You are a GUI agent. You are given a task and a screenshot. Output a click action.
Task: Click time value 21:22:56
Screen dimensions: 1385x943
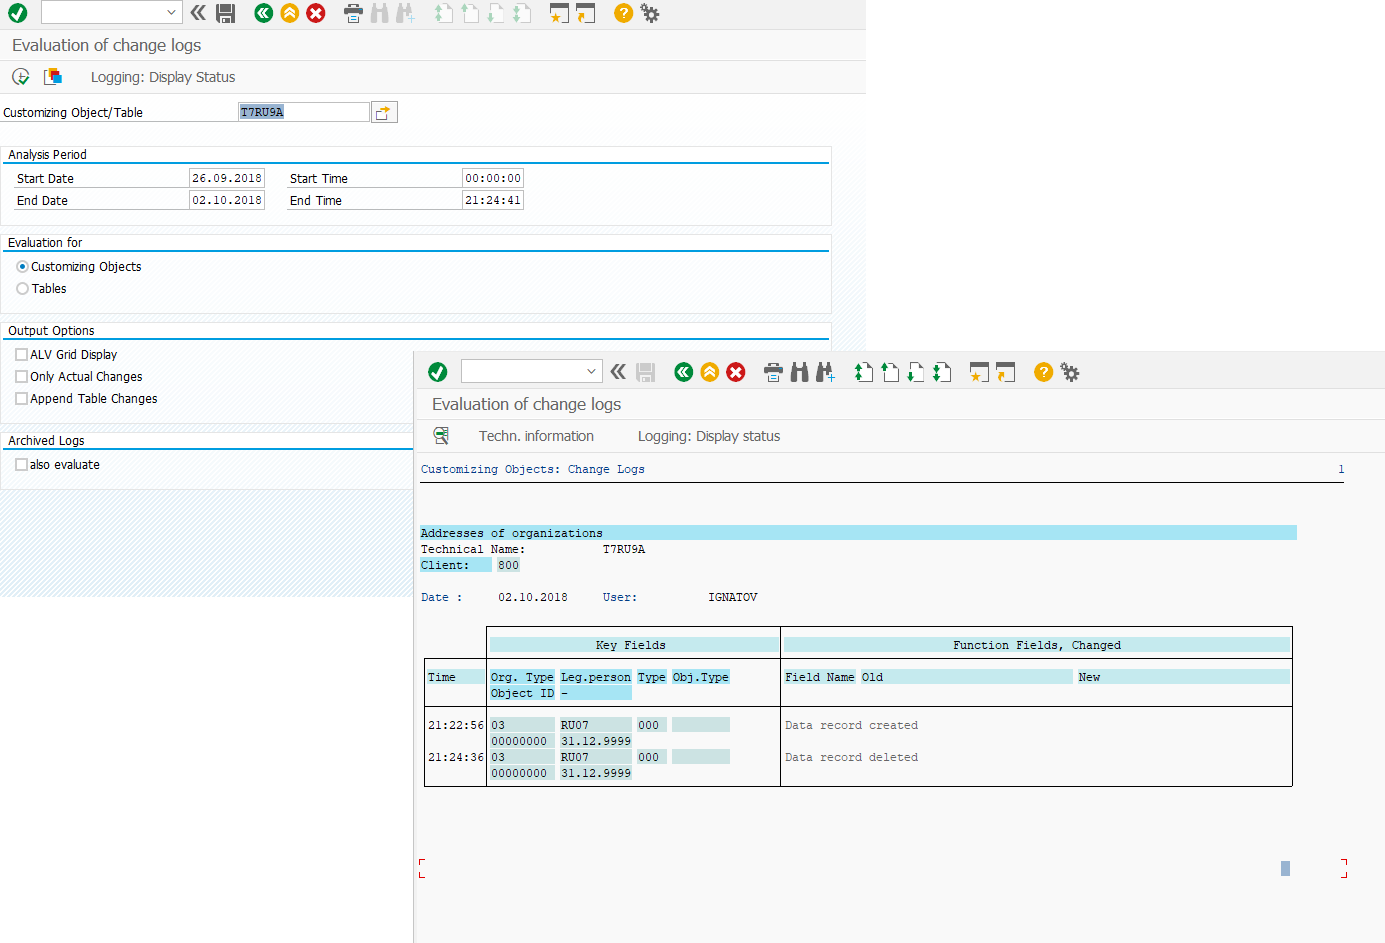click(x=456, y=726)
